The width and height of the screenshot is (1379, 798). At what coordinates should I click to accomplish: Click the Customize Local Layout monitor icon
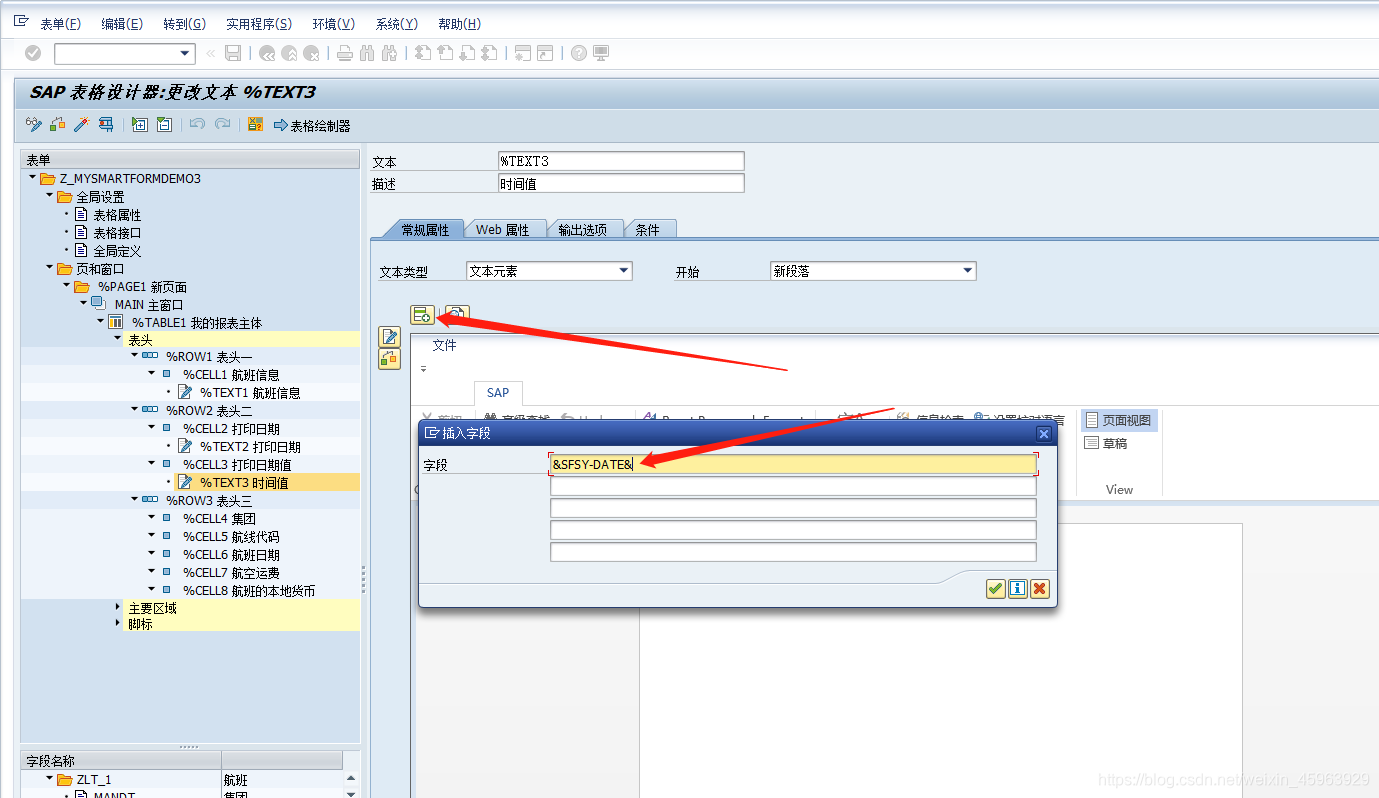tap(601, 54)
